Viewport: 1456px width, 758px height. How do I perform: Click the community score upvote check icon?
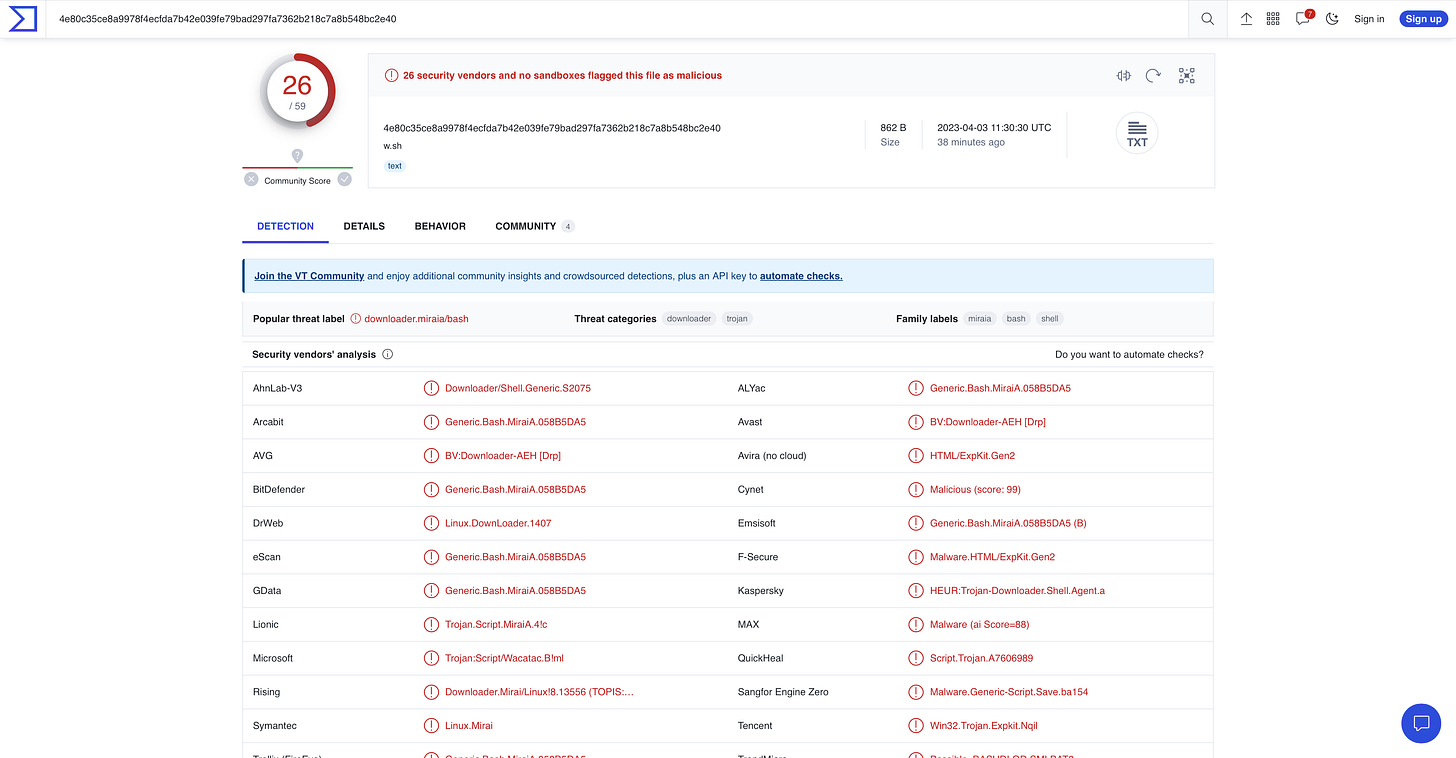[345, 179]
